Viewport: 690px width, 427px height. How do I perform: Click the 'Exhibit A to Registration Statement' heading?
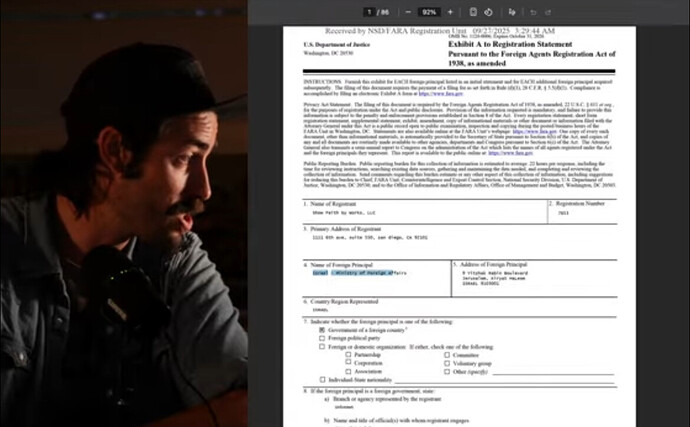tap(510, 44)
